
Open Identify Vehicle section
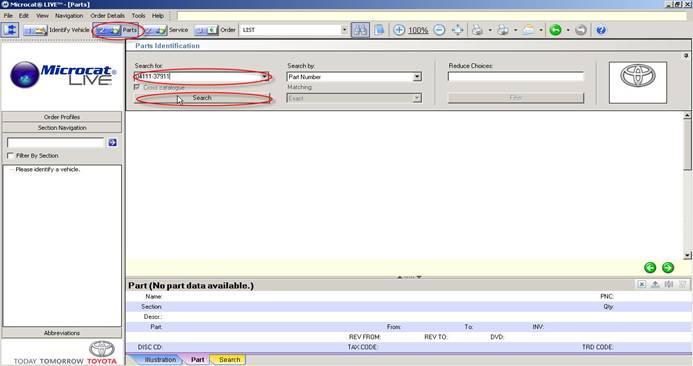pyautogui.click(x=56, y=30)
